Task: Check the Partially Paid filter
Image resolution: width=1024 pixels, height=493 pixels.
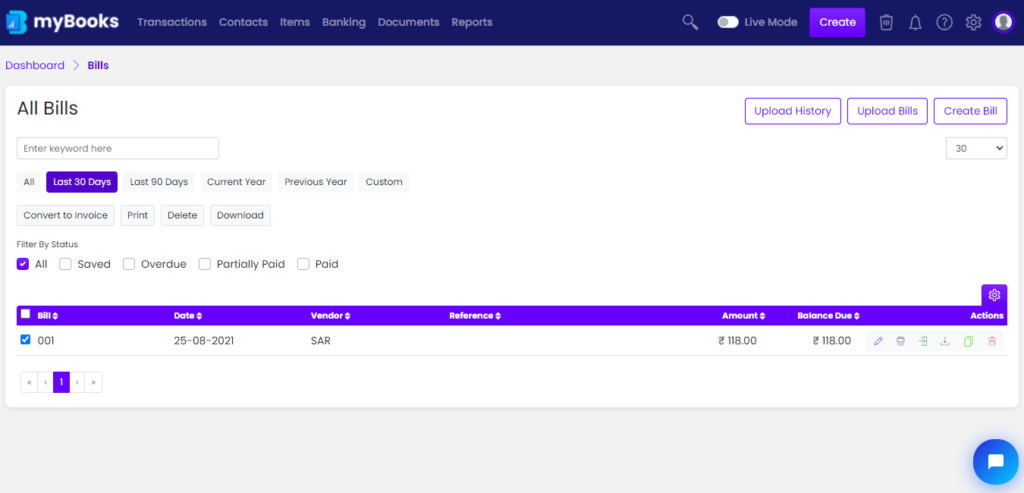Action: click(205, 264)
